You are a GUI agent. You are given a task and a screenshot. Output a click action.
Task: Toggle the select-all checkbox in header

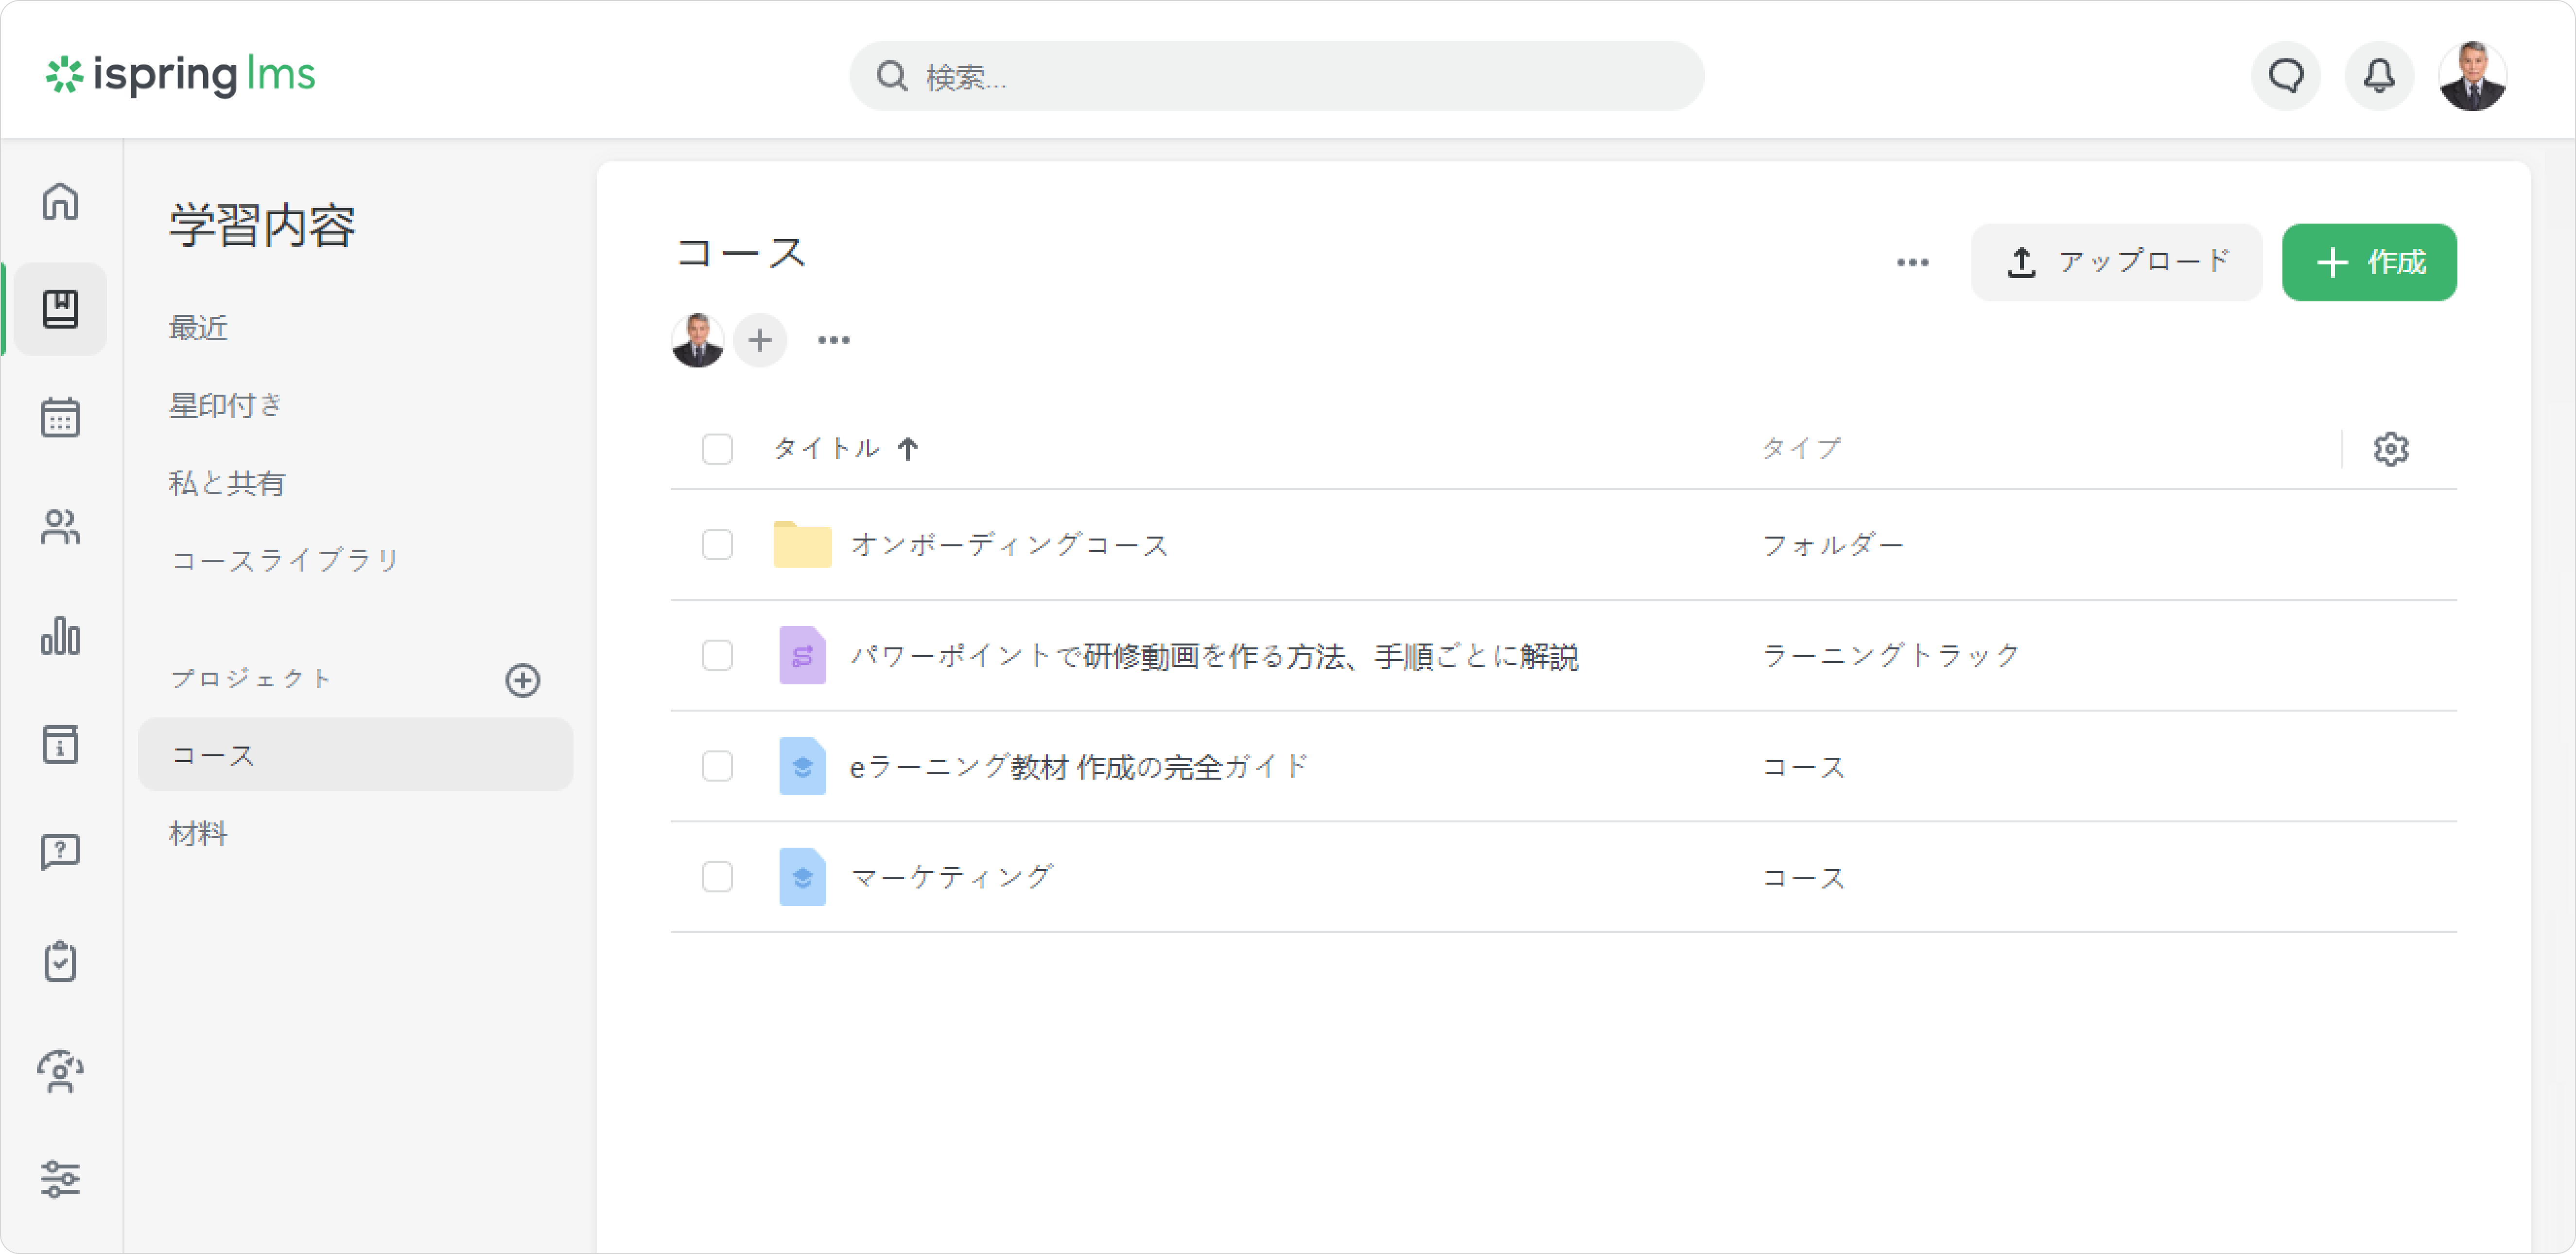pyautogui.click(x=717, y=449)
